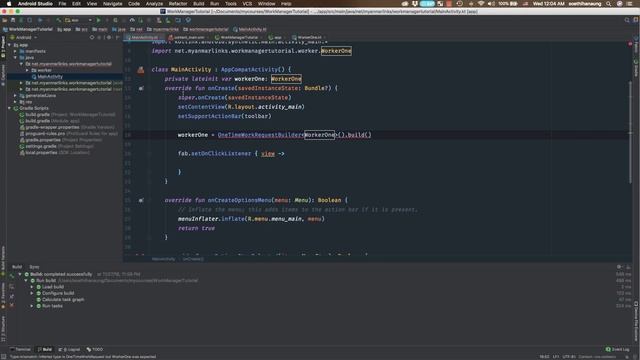Image resolution: width=640 pixels, height=360 pixels.
Task: Open the Build panel settings gear
Action: coord(619,267)
